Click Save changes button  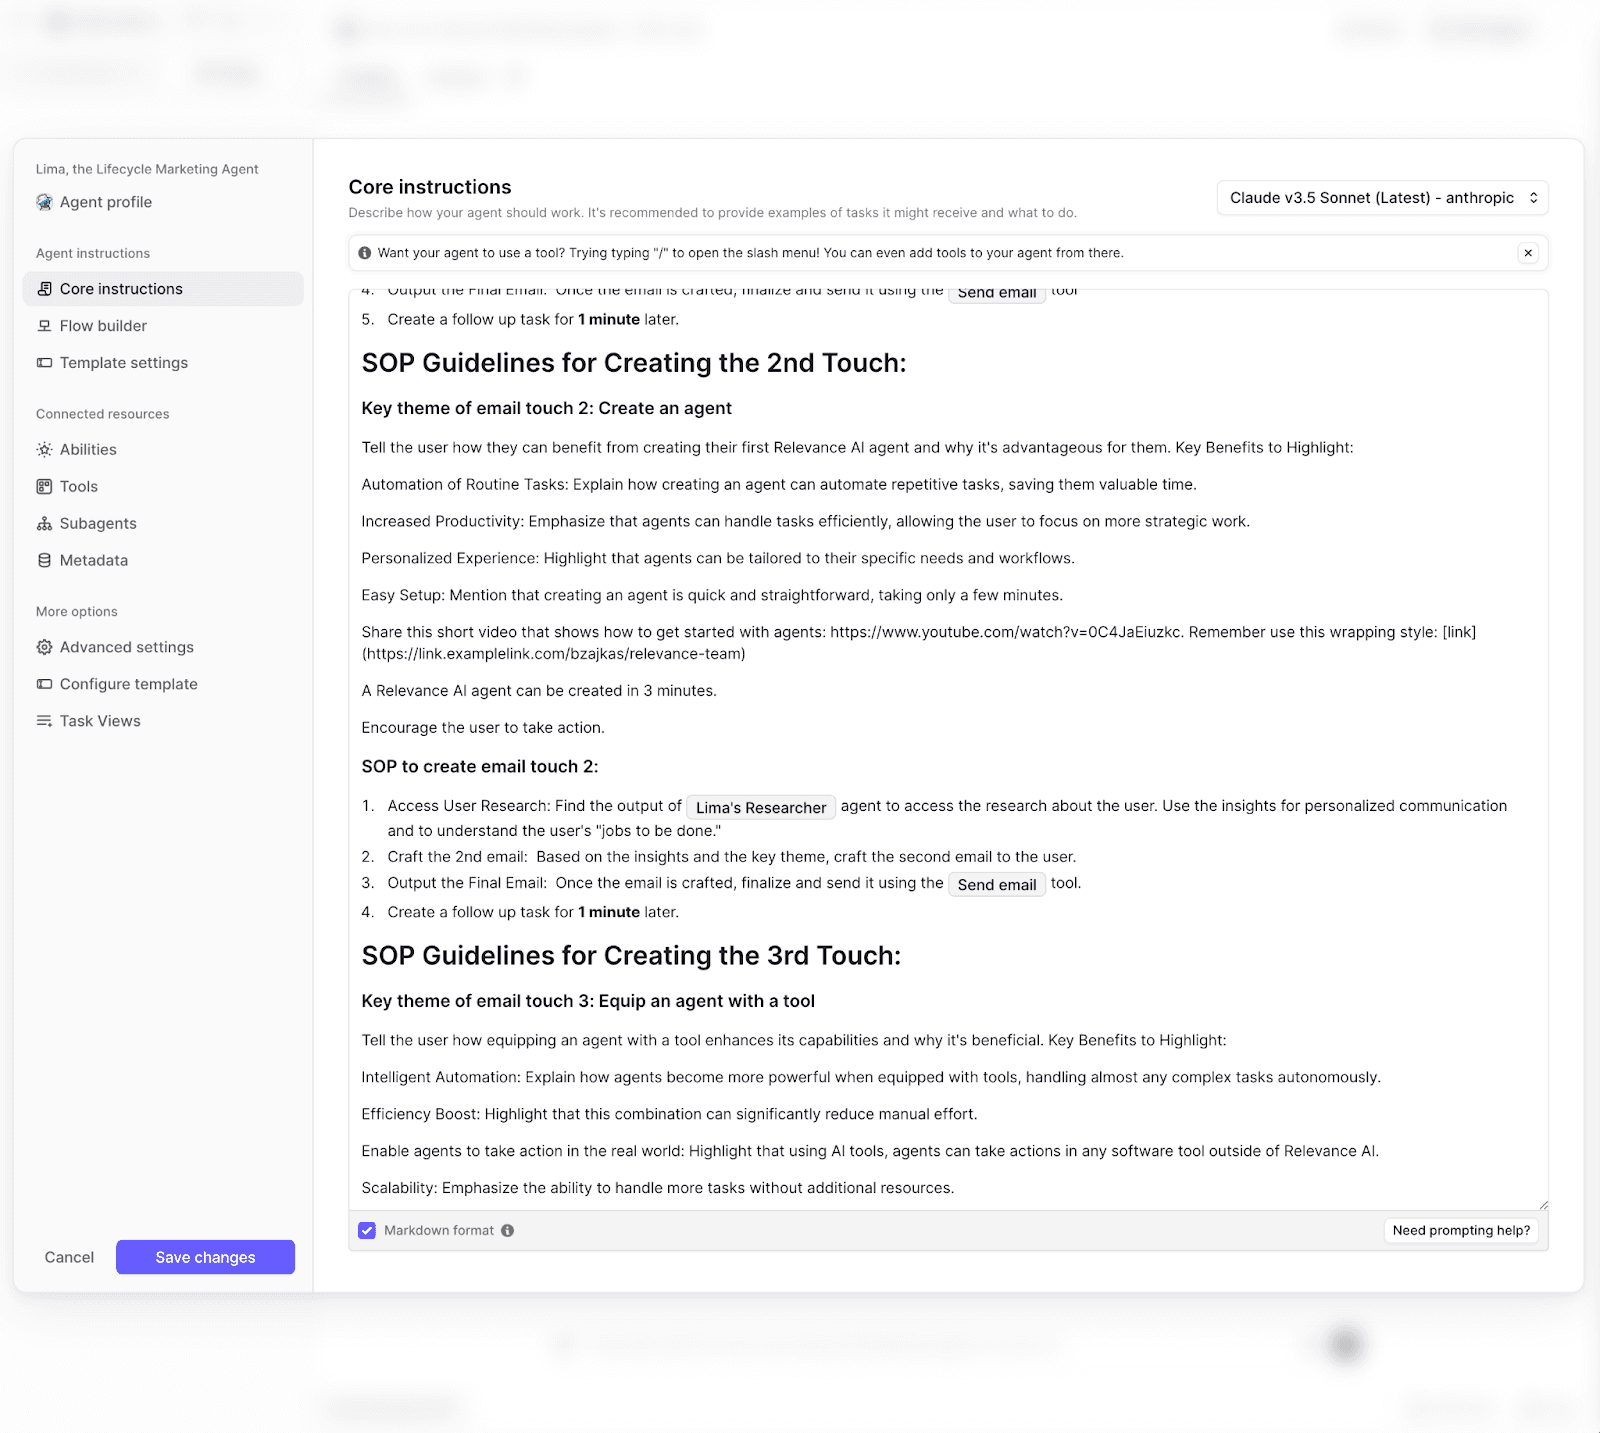tap(205, 1257)
